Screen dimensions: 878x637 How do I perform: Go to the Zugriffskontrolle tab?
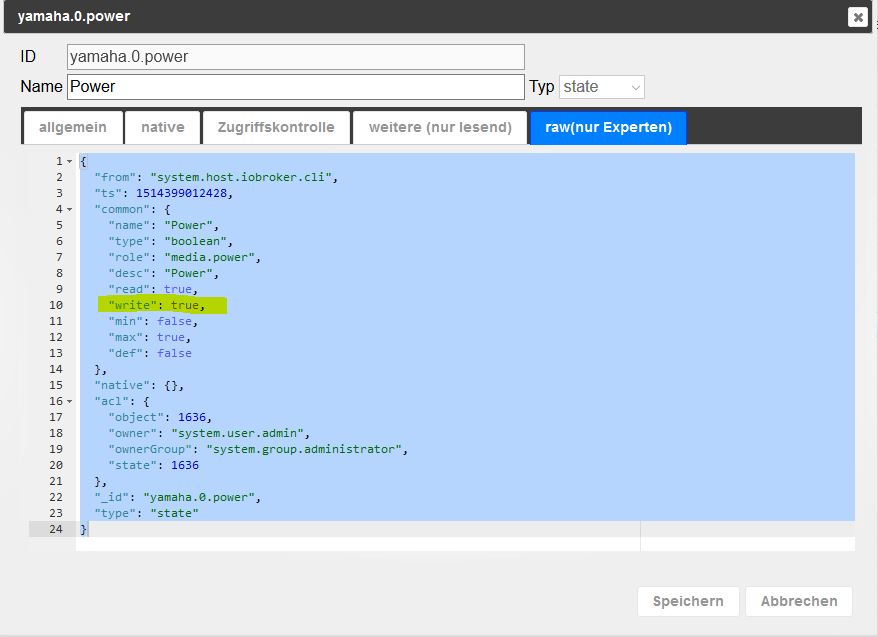[x=276, y=127]
